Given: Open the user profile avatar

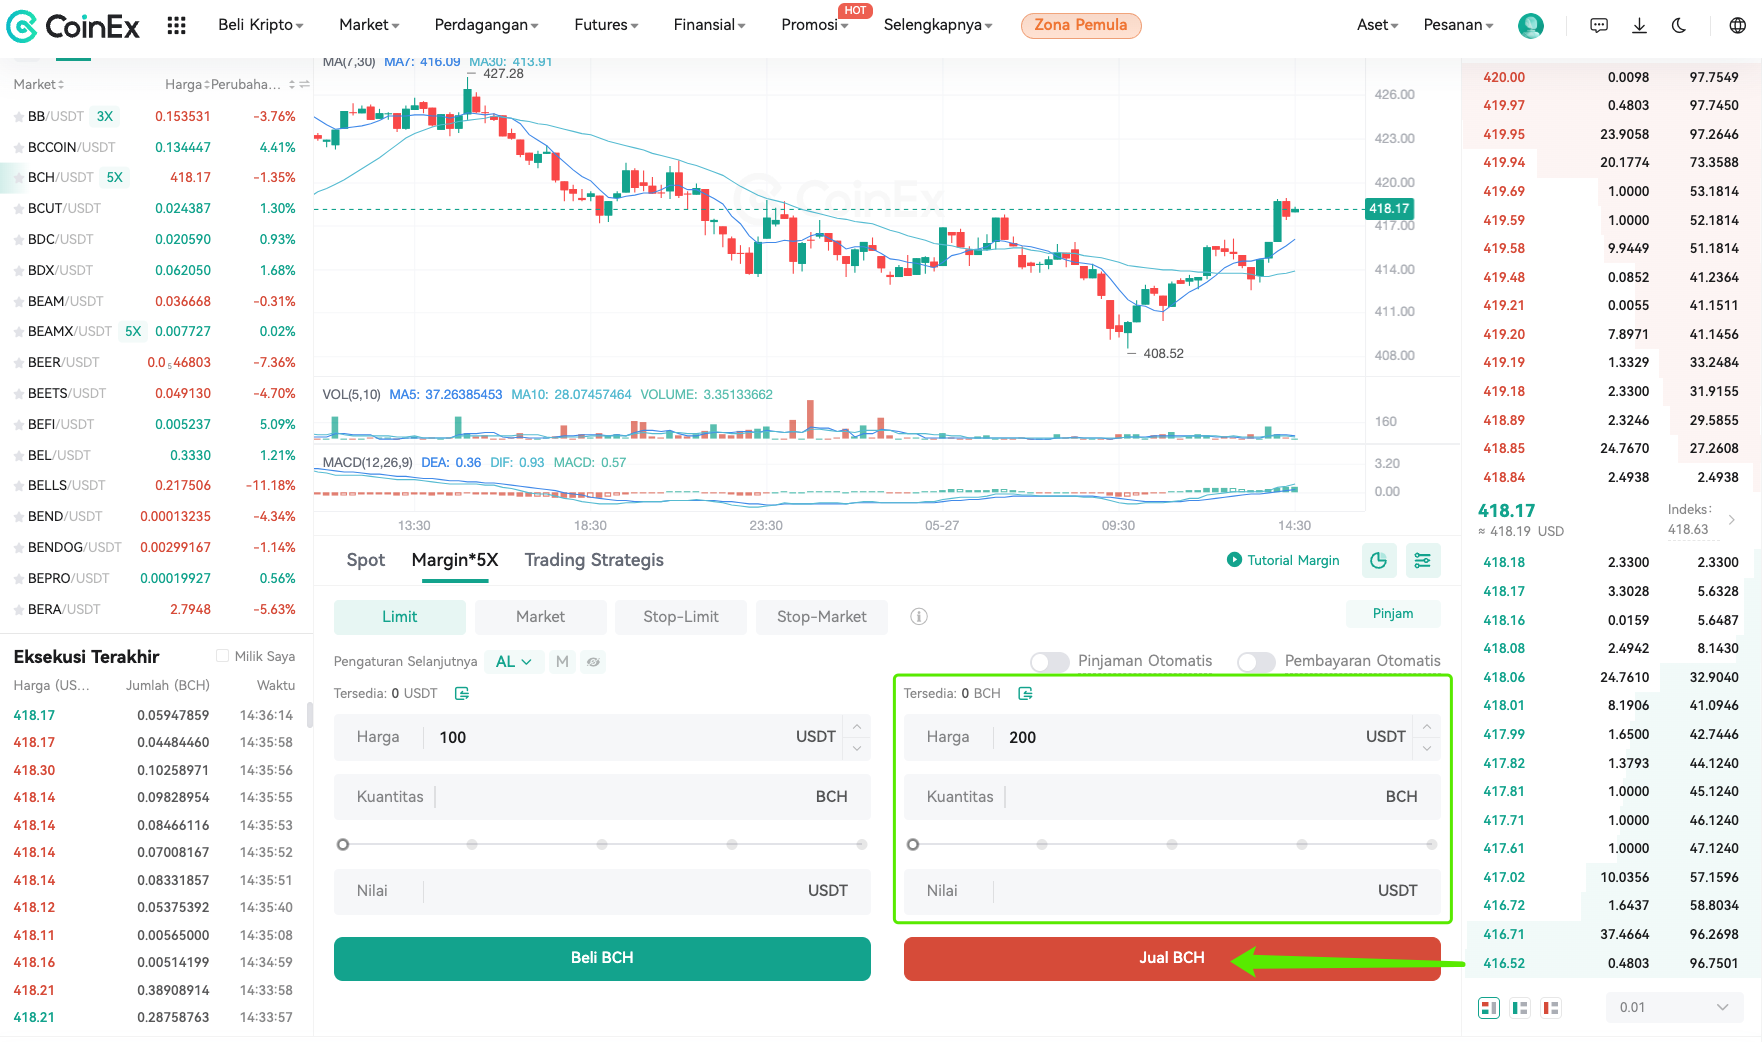Looking at the screenshot, I should (x=1531, y=26).
